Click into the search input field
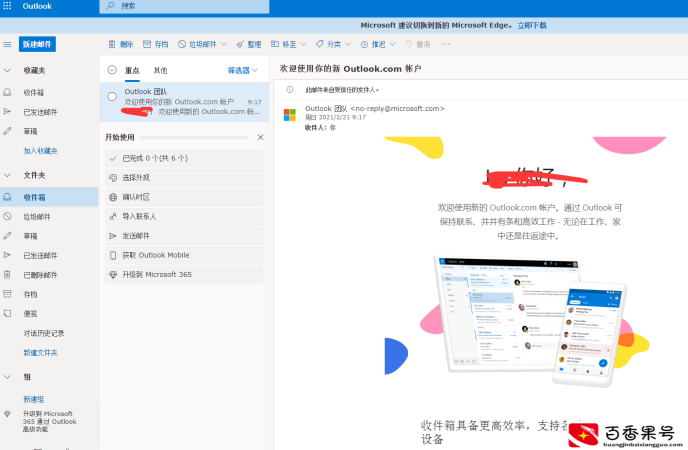The height and width of the screenshot is (450, 688). tap(184, 6)
